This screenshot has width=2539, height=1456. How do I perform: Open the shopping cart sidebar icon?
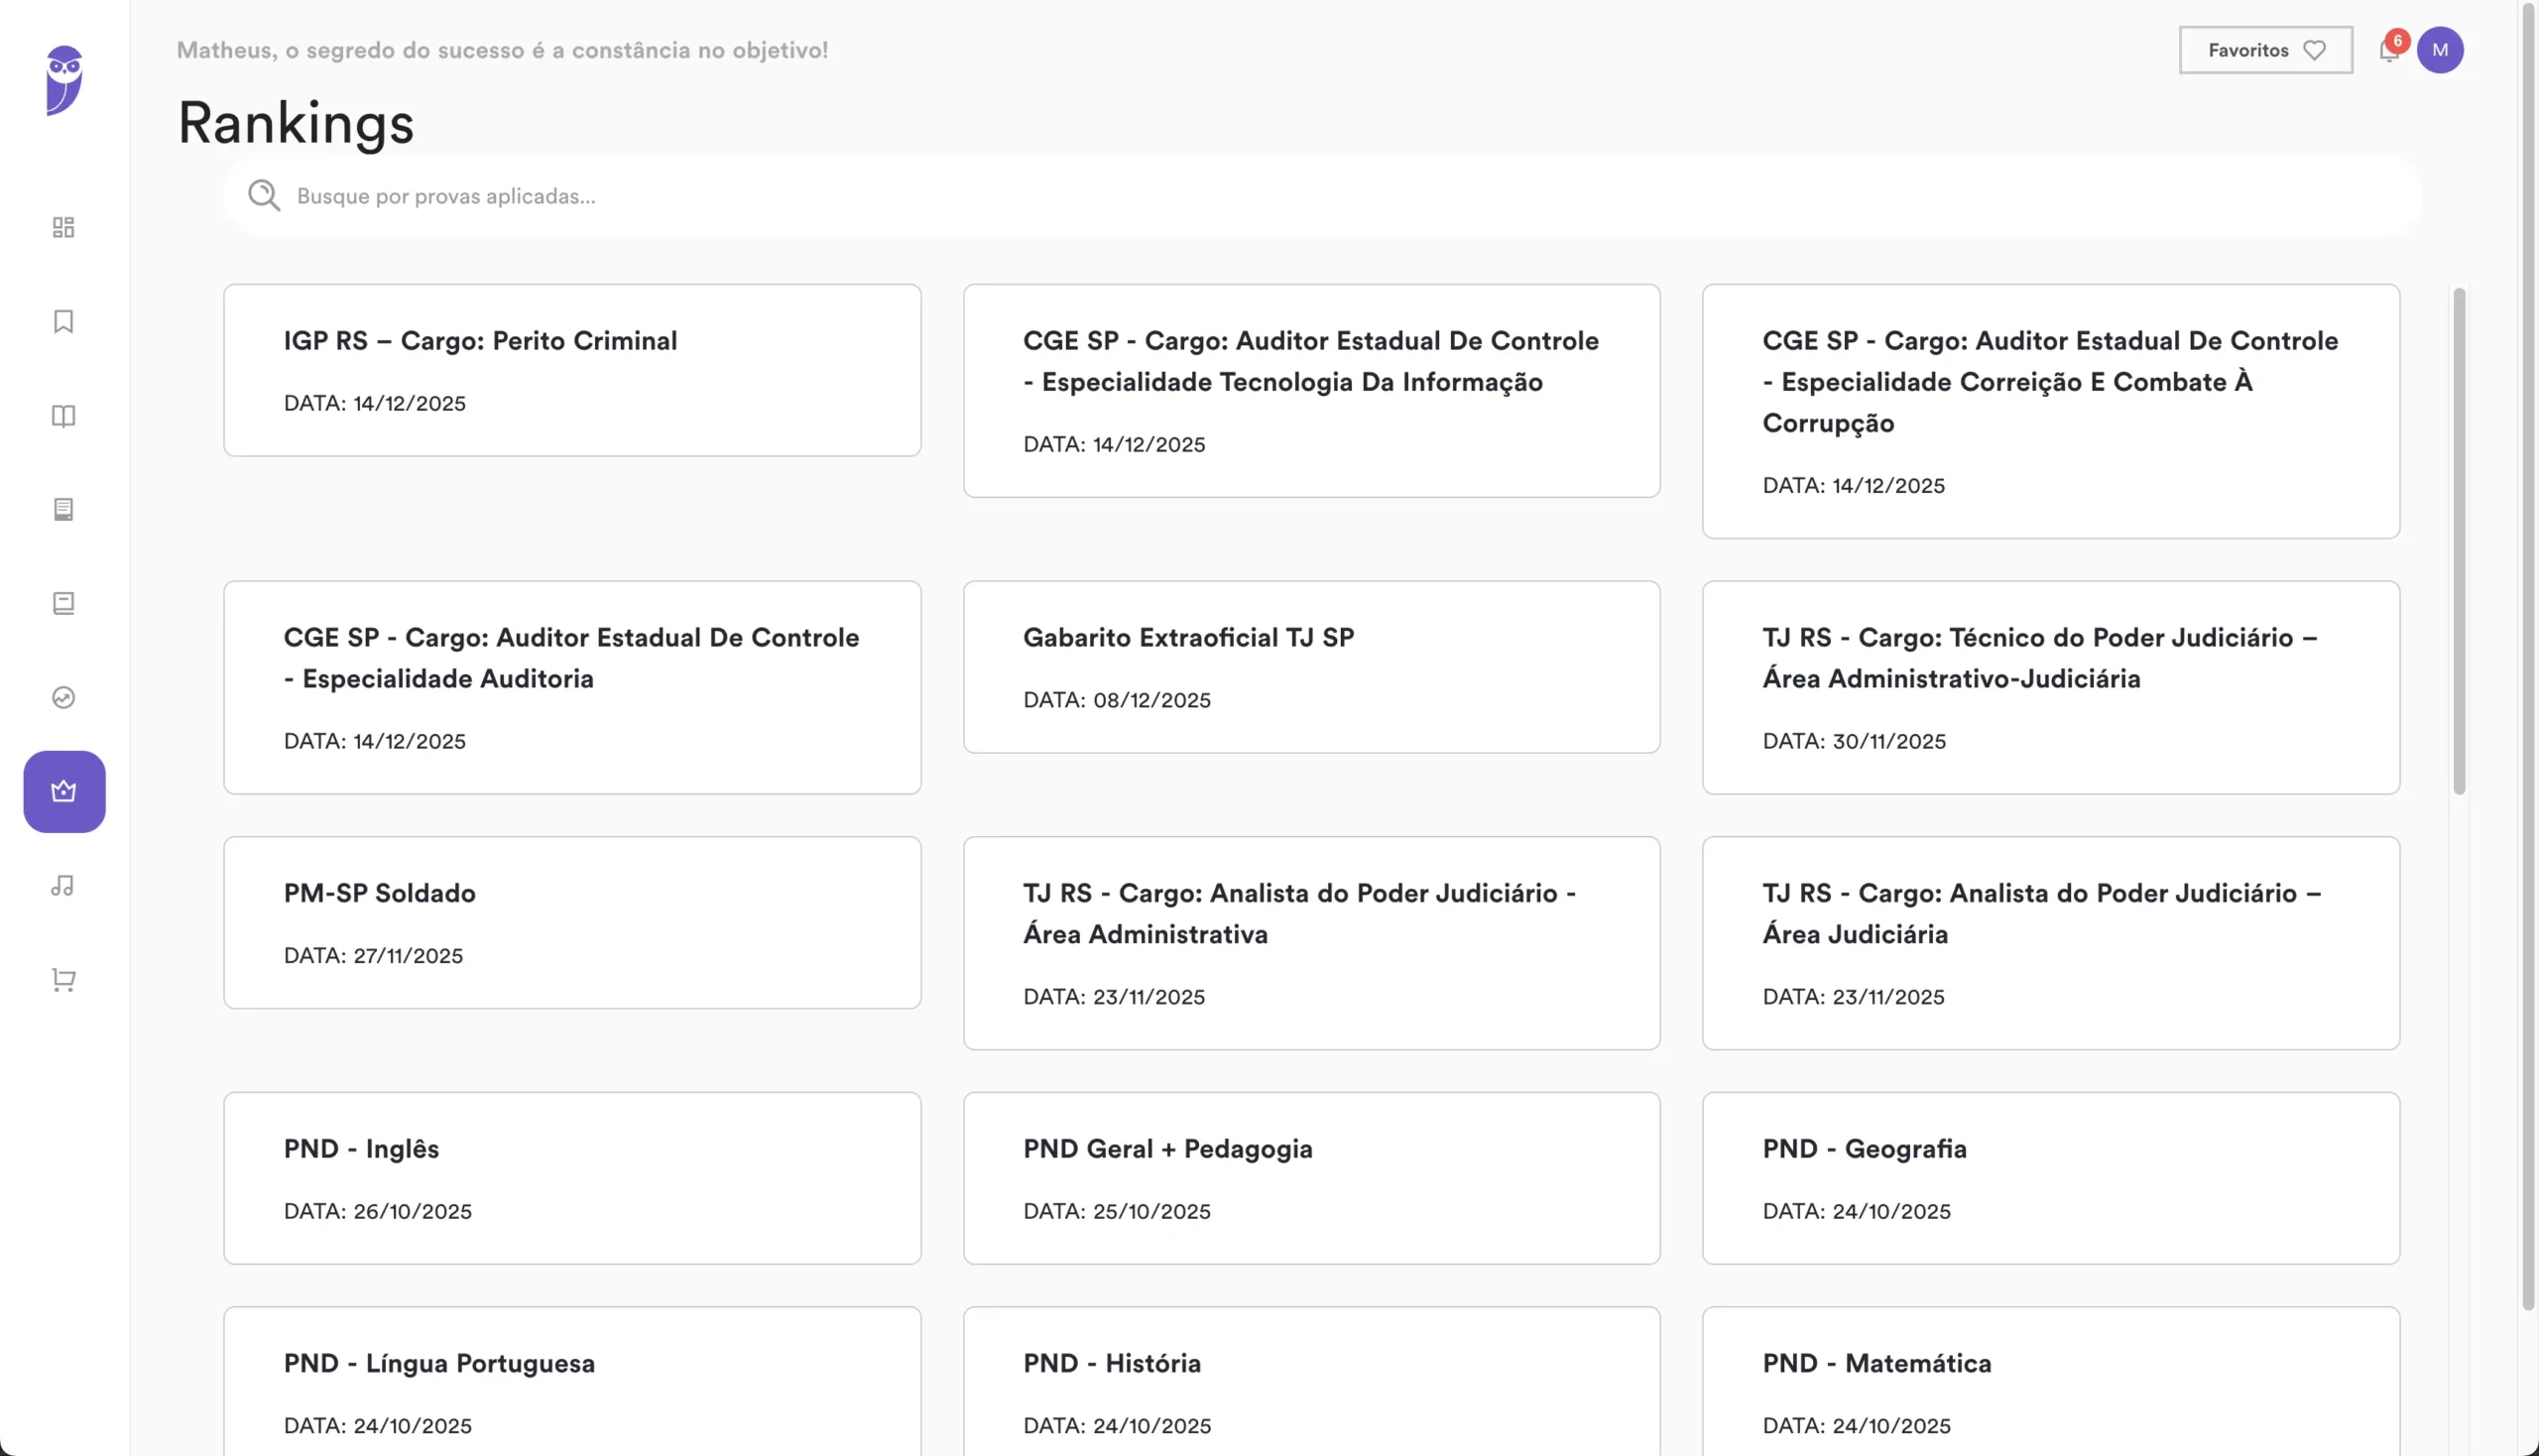(x=64, y=979)
